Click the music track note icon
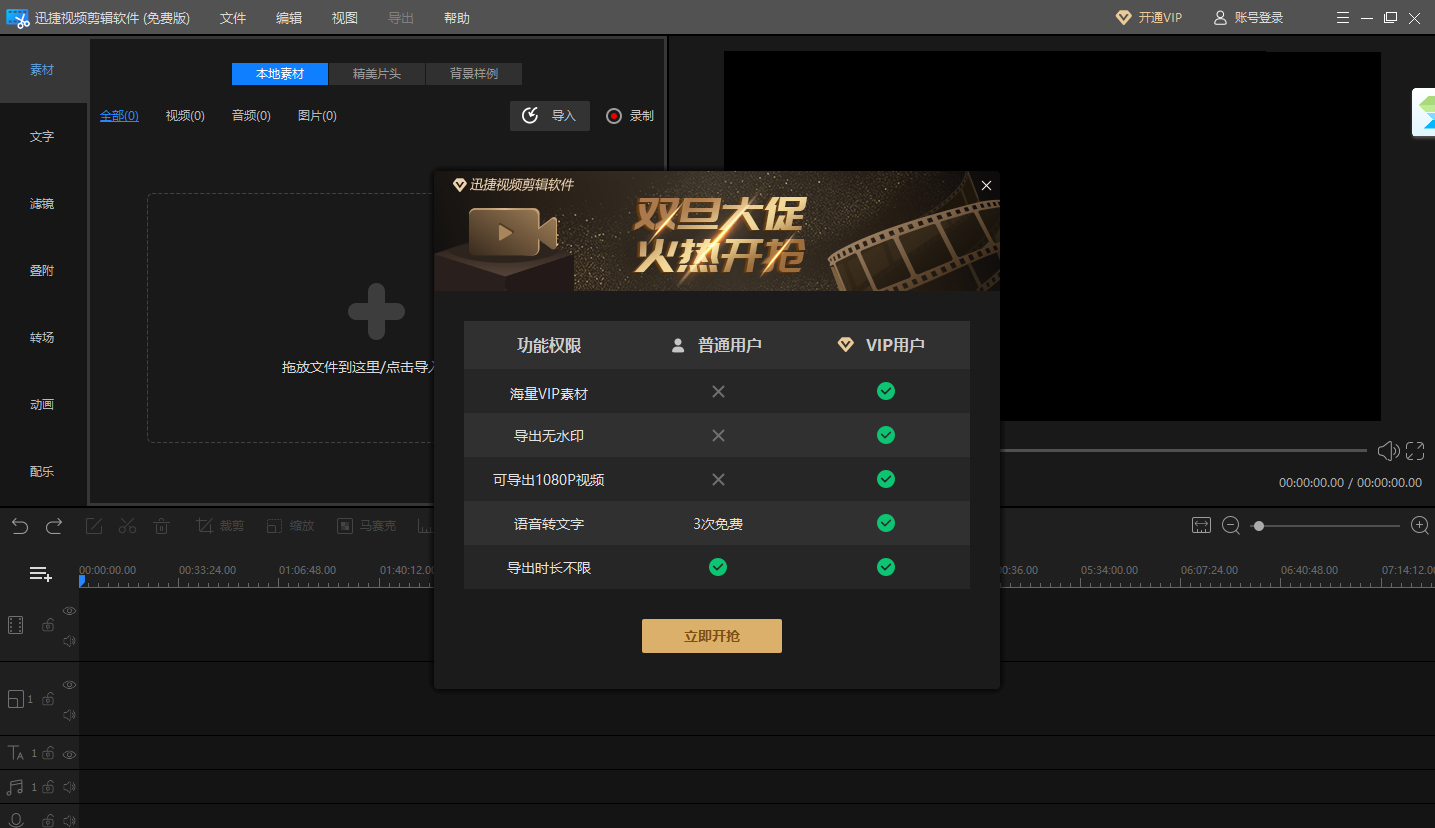The image size is (1435, 828). tap(15, 787)
